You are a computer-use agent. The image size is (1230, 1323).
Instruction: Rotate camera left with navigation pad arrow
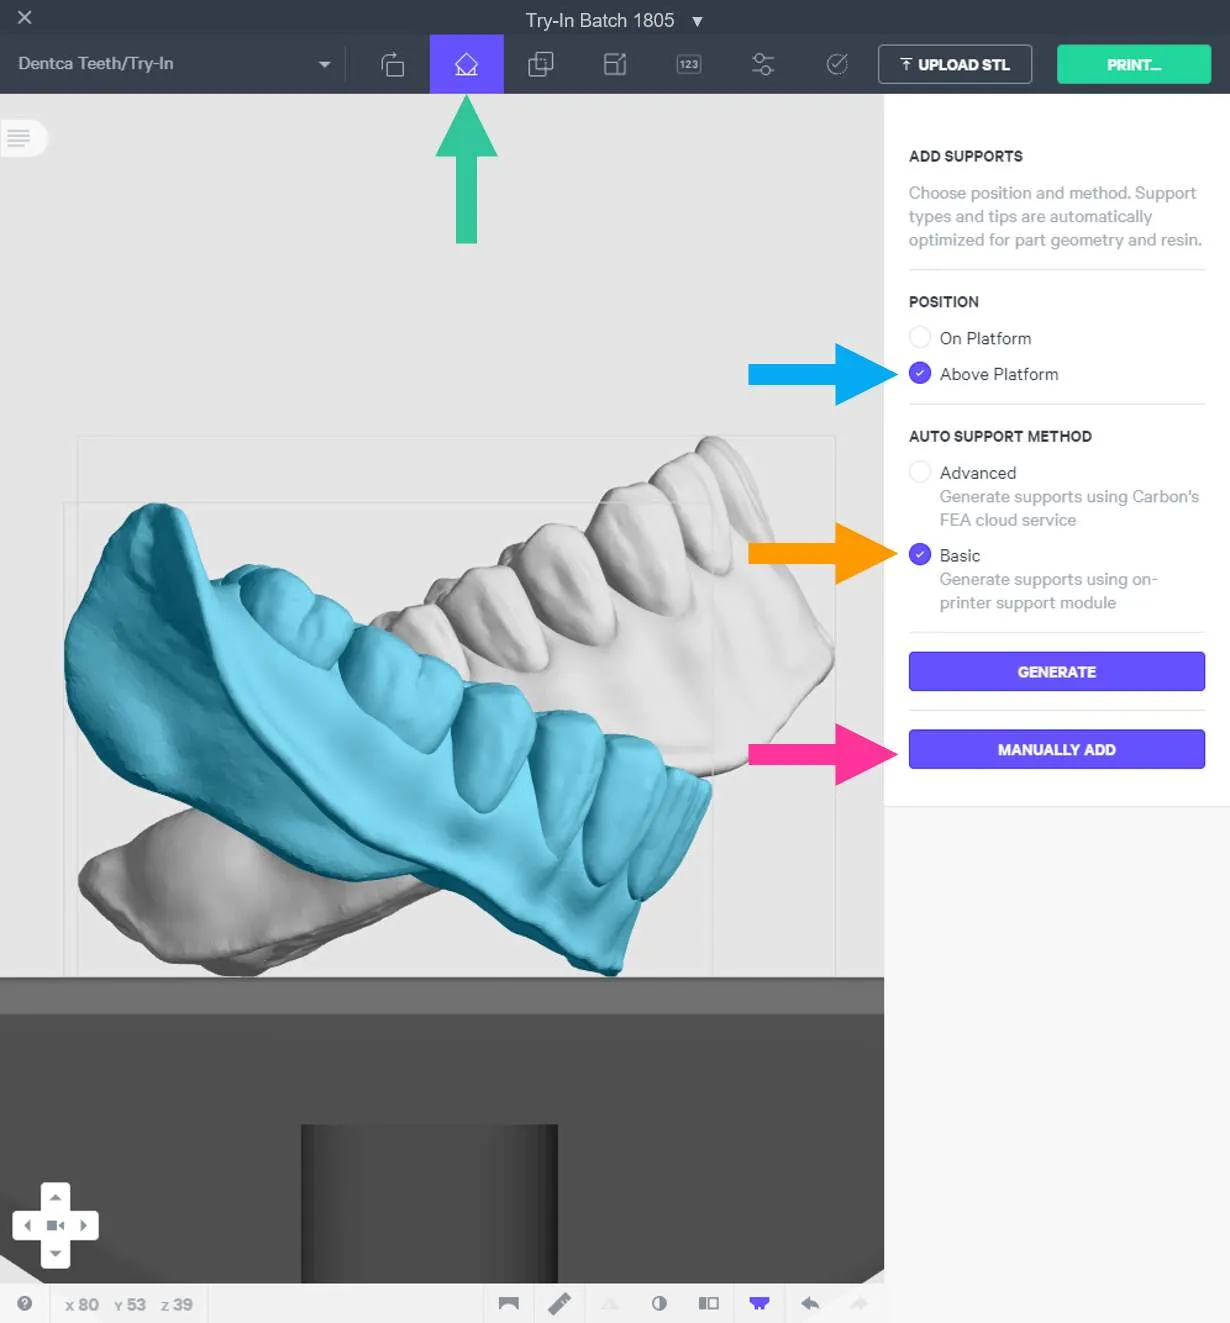click(27, 1225)
